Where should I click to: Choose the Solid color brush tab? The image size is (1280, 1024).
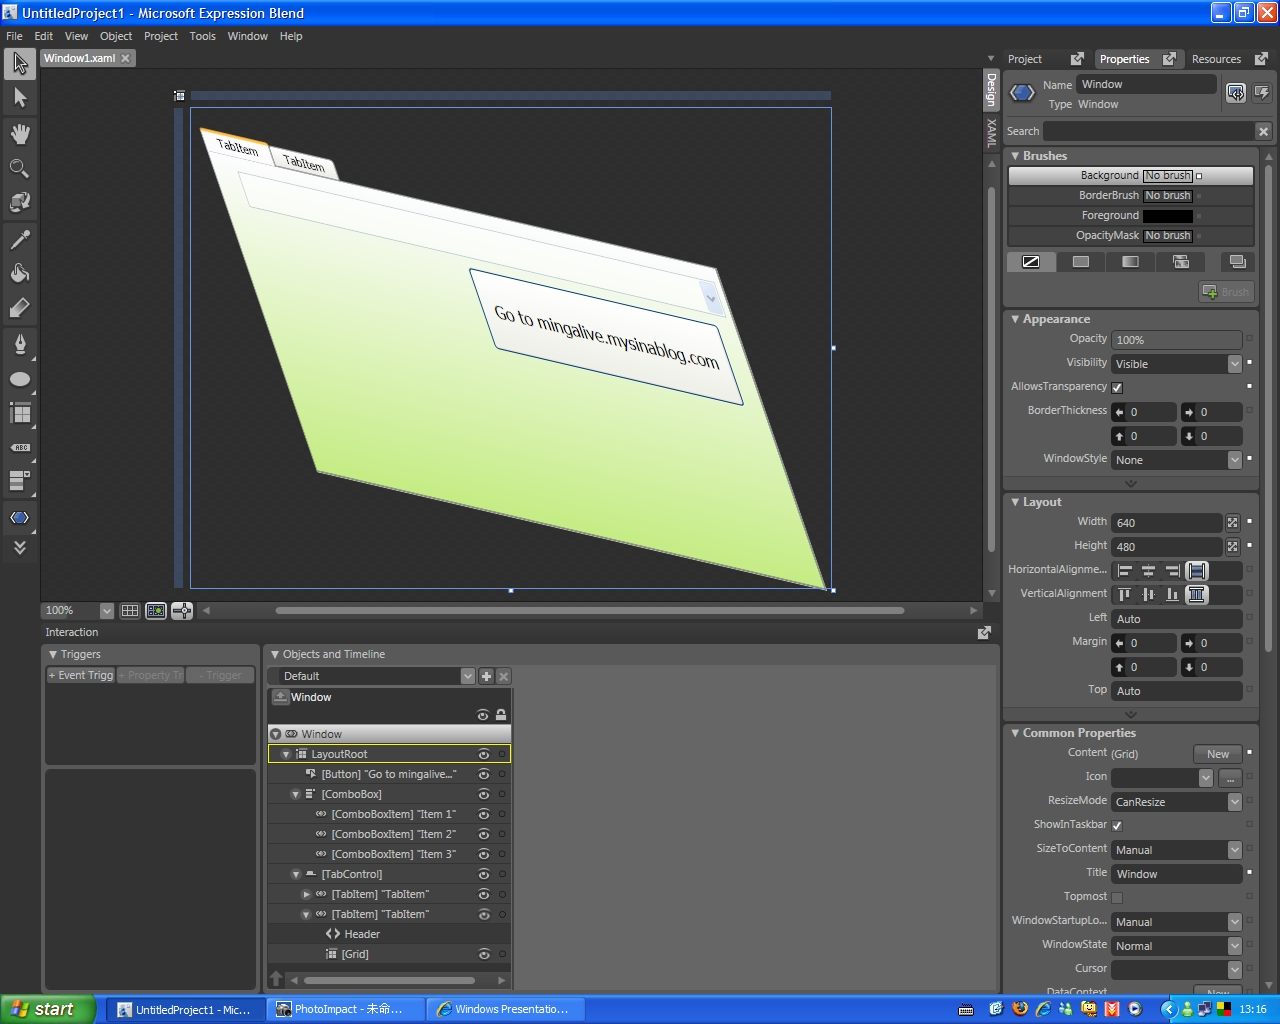1081,262
